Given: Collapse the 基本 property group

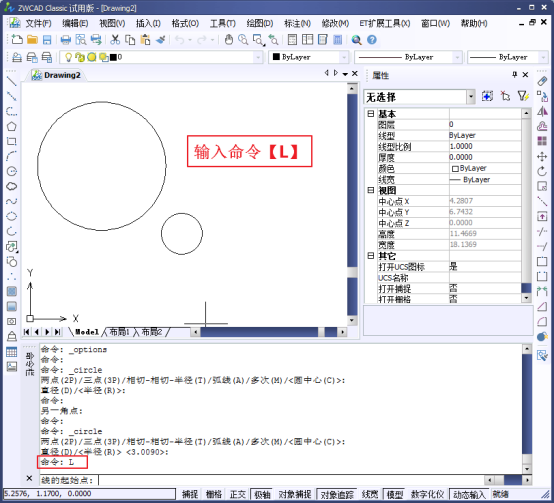Looking at the screenshot, I should [x=371, y=114].
